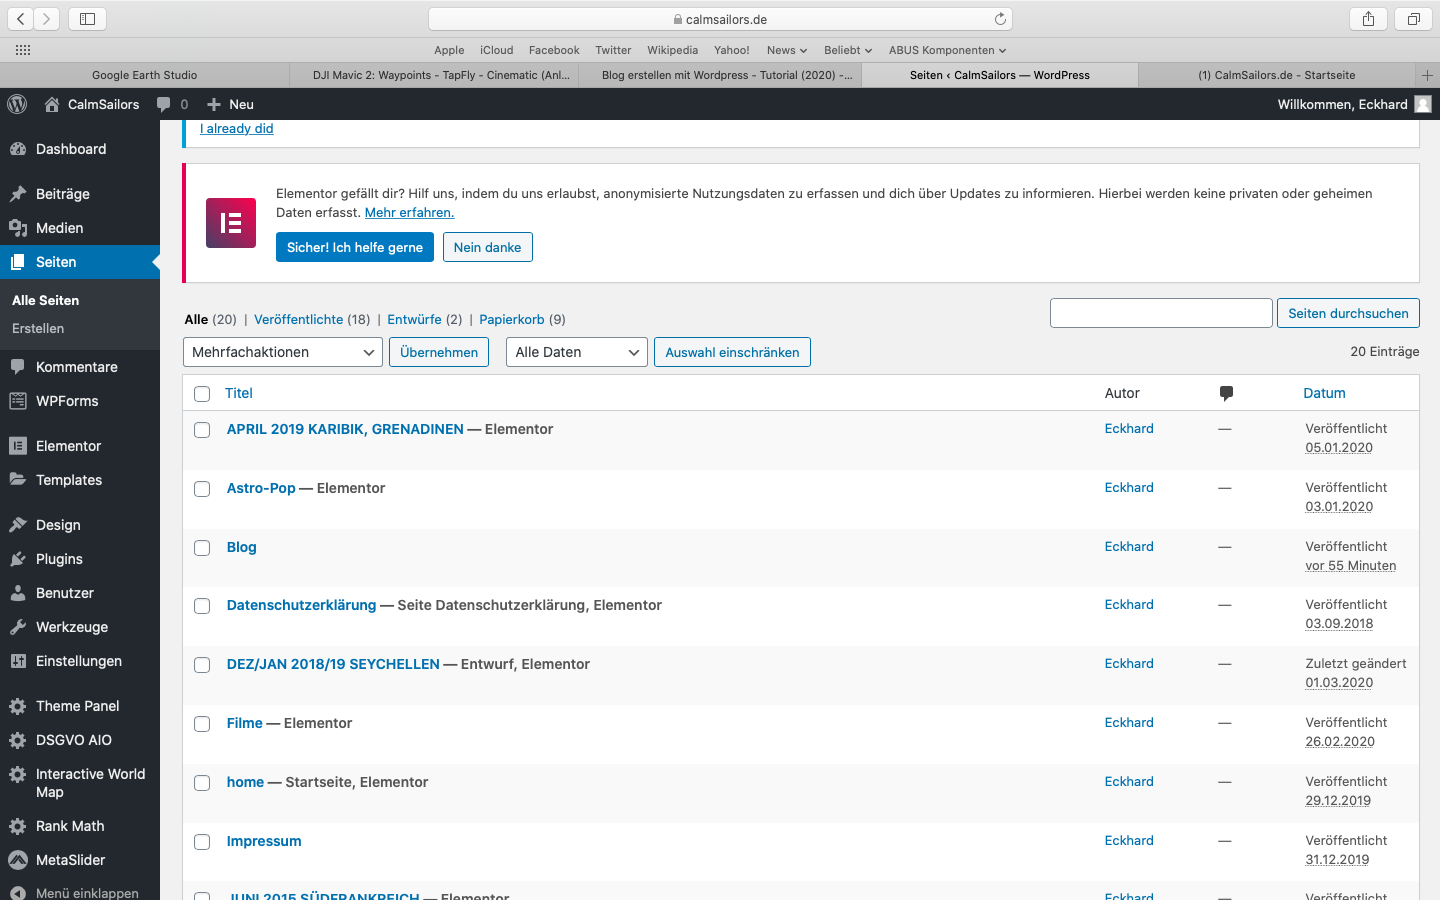Check the APRIL 2019 KARIBIK, GRENADINEN row
1440x900 pixels.
(x=202, y=430)
